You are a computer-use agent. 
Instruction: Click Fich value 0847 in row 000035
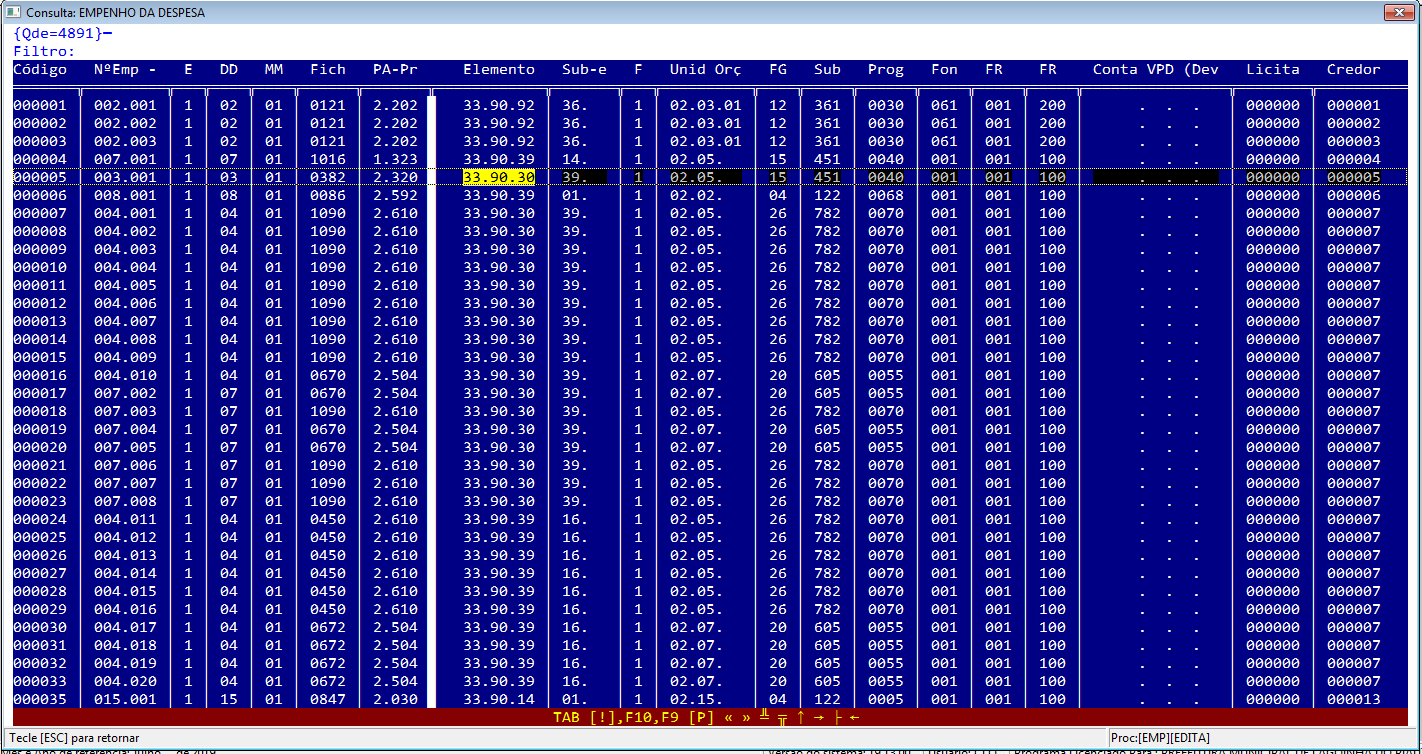tap(328, 700)
